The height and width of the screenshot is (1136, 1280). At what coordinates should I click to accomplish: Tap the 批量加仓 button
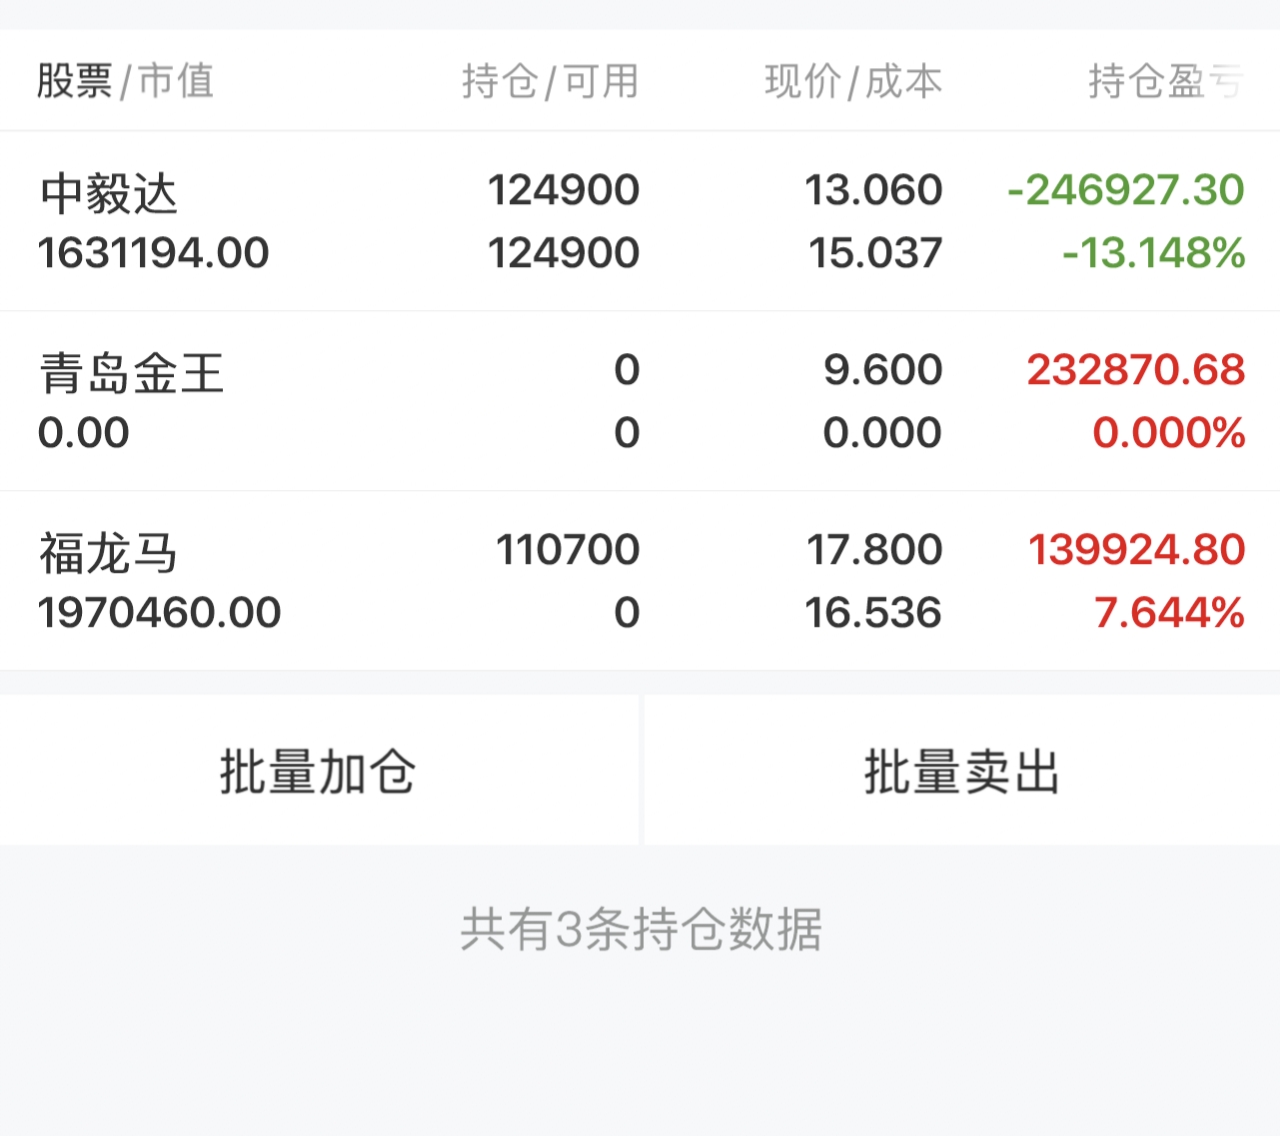point(318,770)
